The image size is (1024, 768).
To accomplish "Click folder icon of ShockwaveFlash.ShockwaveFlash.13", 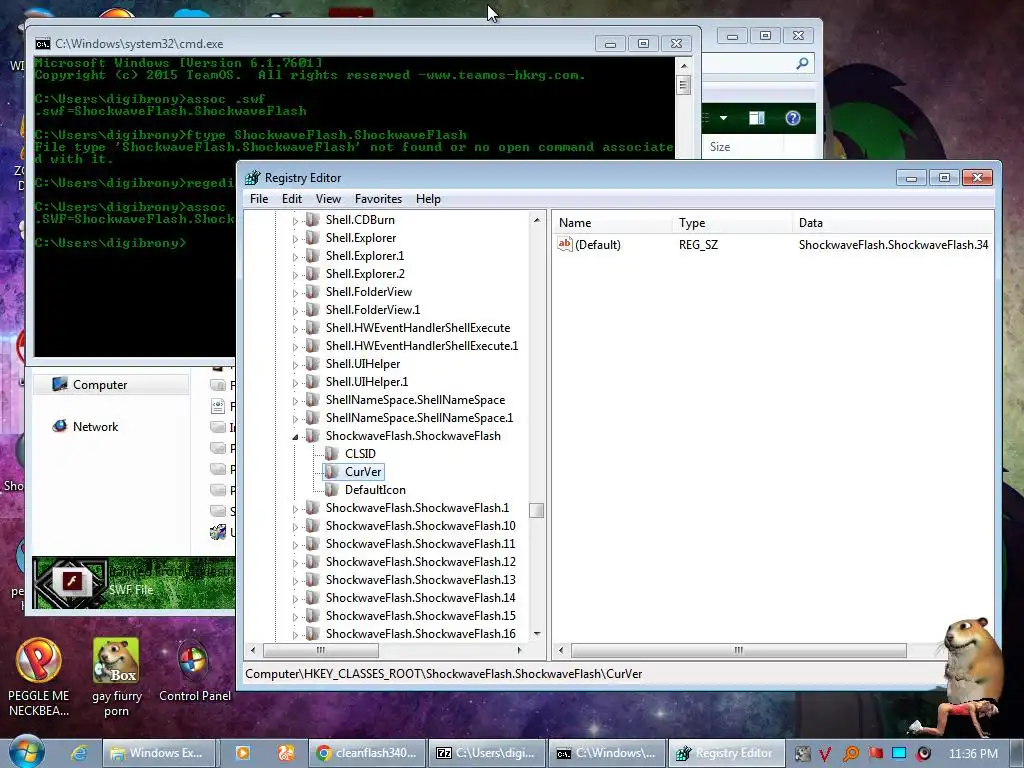I will click(313, 579).
